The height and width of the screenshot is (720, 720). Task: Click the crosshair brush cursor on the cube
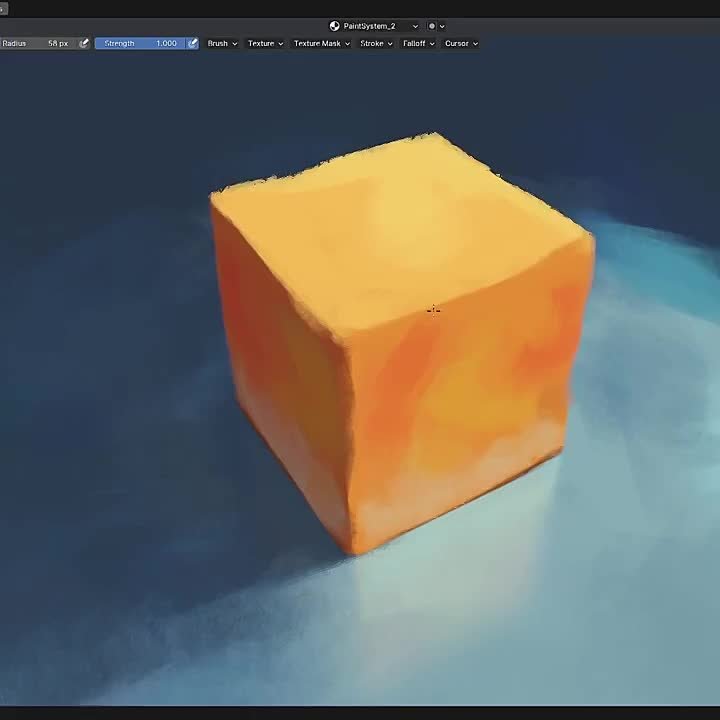[x=433, y=311]
